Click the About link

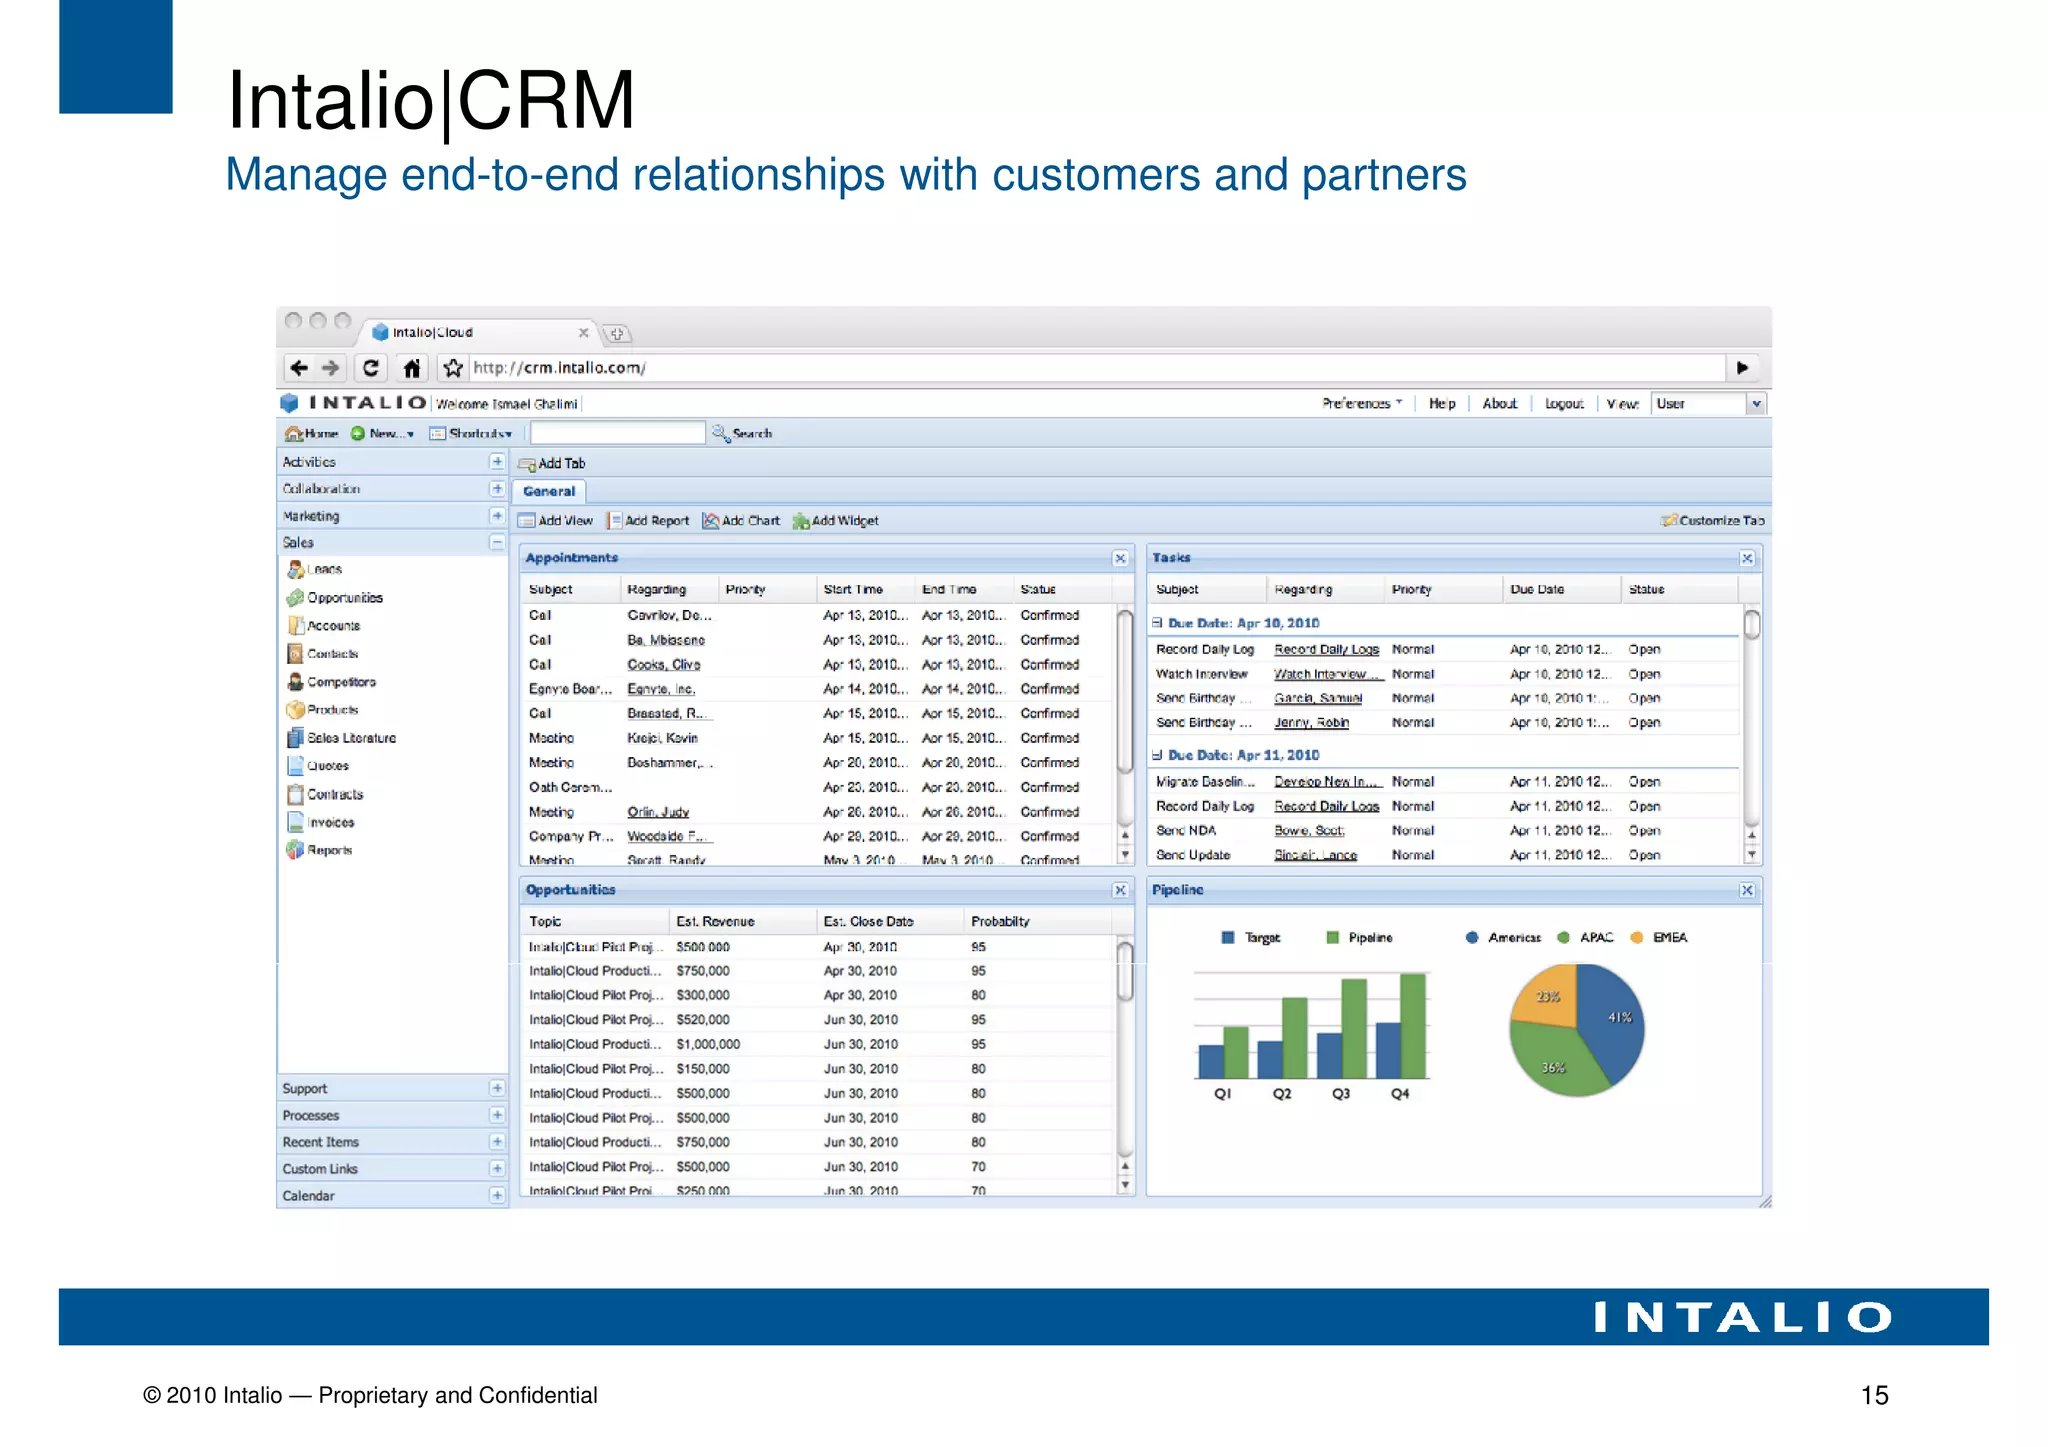tap(1499, 403)
